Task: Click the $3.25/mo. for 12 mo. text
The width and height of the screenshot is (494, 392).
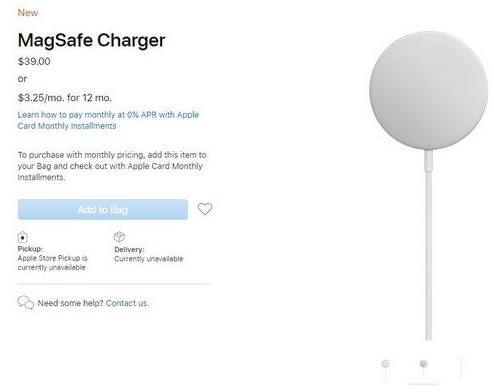Action: pos(65,98)
